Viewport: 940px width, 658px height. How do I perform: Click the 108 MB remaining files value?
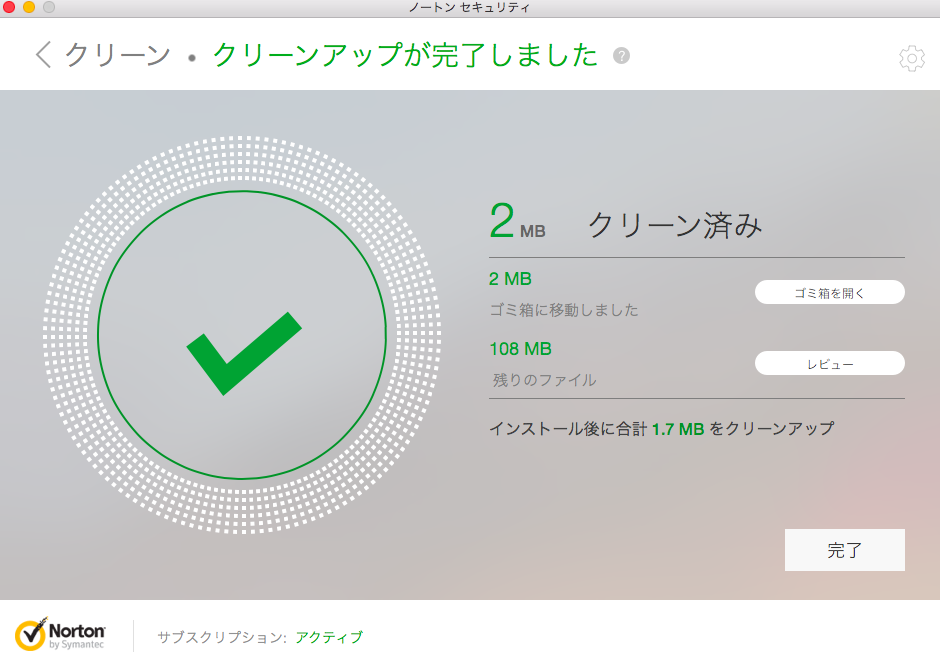point(520,349)
